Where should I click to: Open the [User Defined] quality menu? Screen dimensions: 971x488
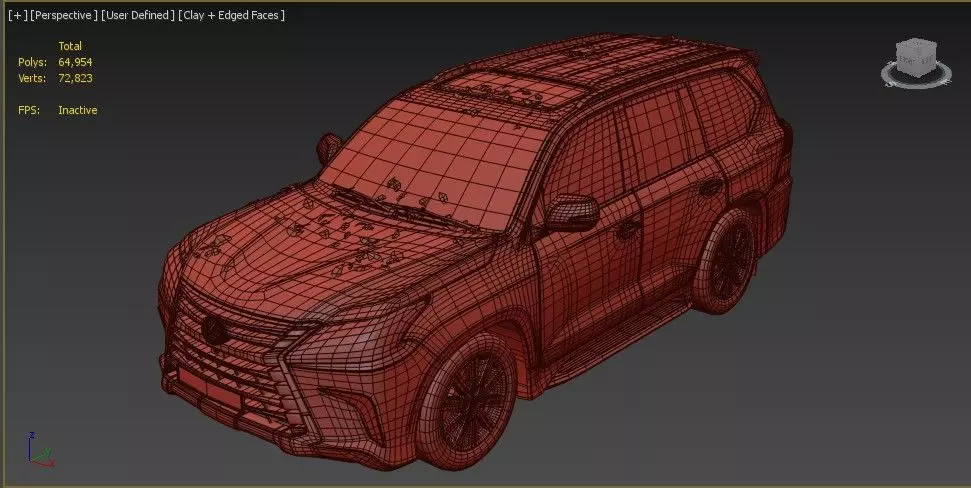tap(138, 15)
